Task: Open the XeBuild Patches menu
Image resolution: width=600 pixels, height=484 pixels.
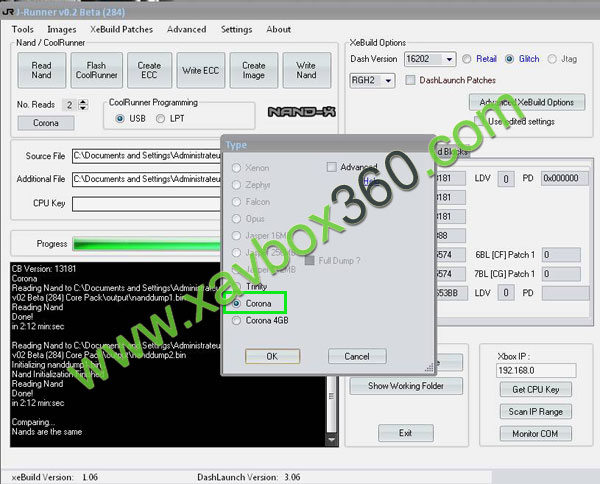Action: 121,29
